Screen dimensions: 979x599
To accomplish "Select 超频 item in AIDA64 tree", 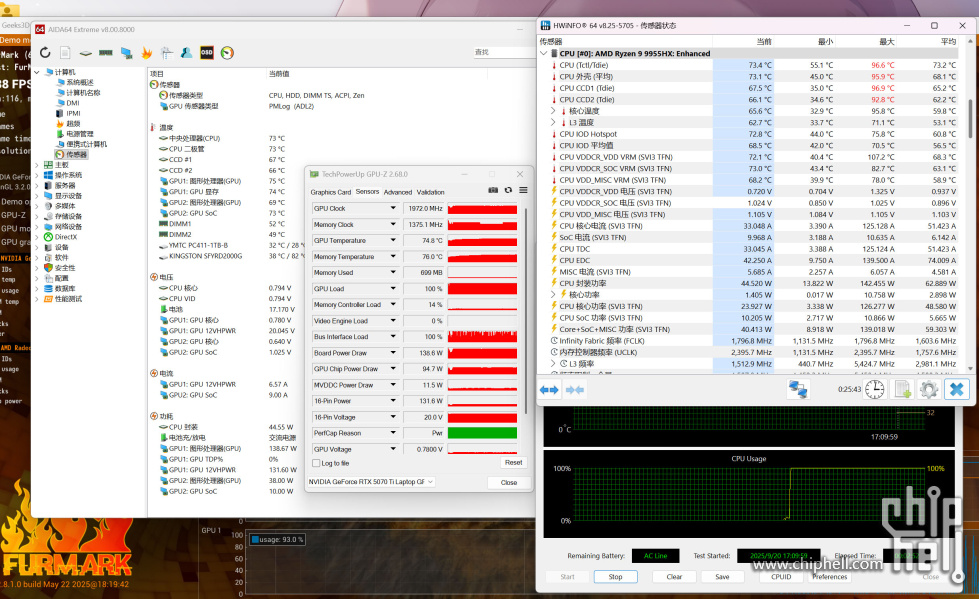I will point(69,124).
